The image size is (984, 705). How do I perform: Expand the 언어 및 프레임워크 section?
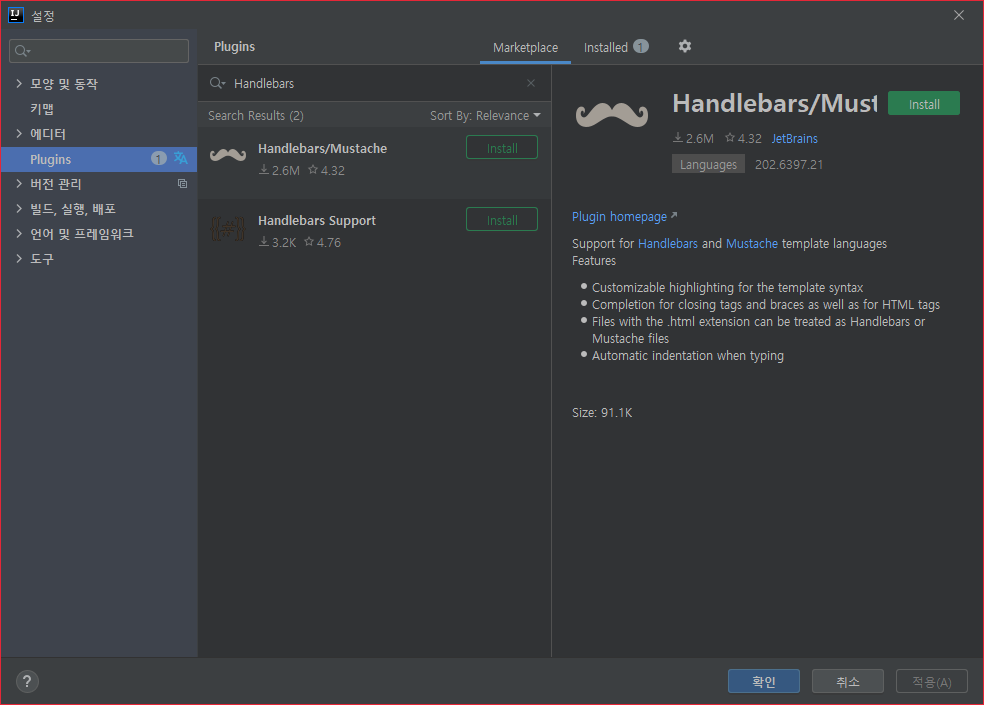[x=19, y=234]
